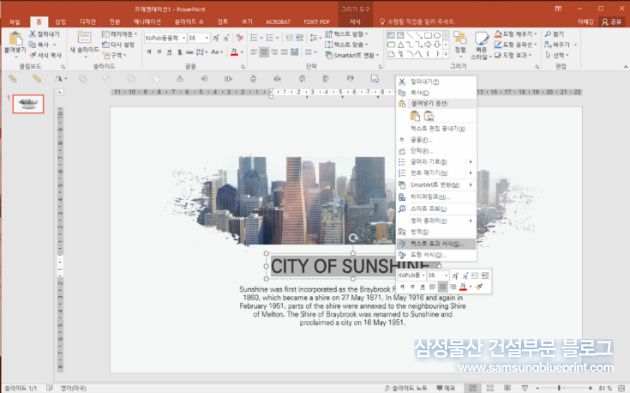Select the oval shape in shapes gallery
630x393 pixels.
click(x=437, y=35)
